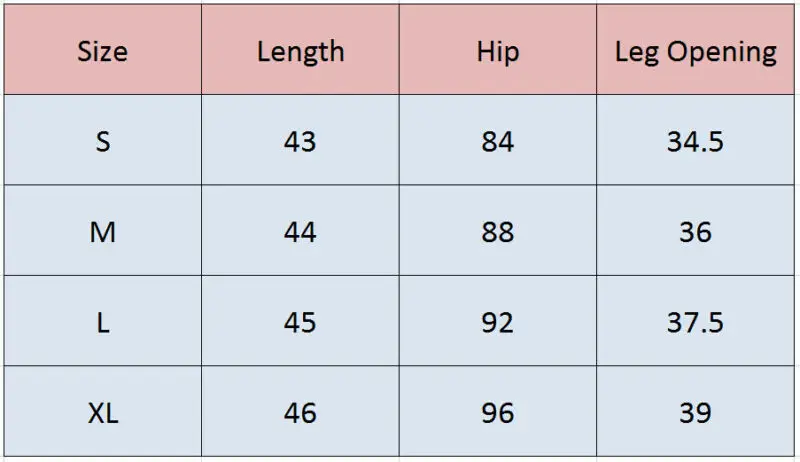Click the Size column header

pyautogui.click(x=102, y=52)
